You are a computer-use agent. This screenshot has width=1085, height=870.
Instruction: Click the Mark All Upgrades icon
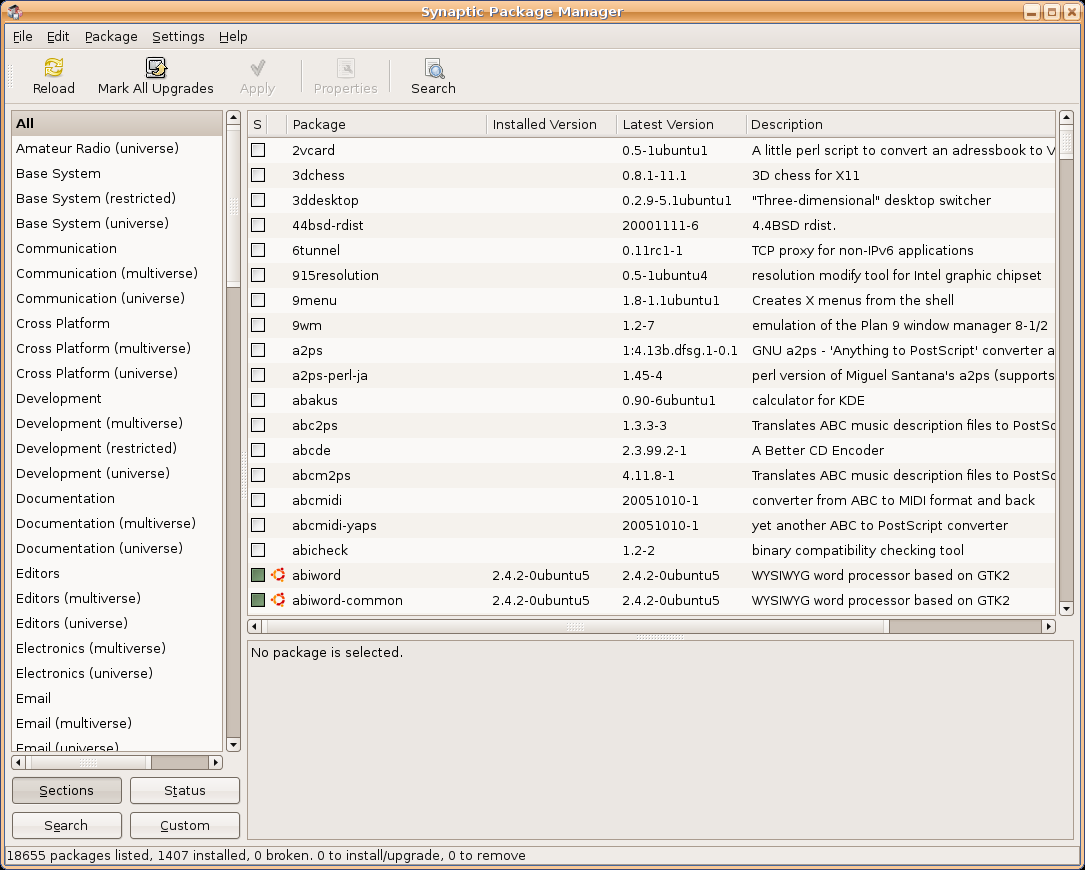(x=156, y=67)
